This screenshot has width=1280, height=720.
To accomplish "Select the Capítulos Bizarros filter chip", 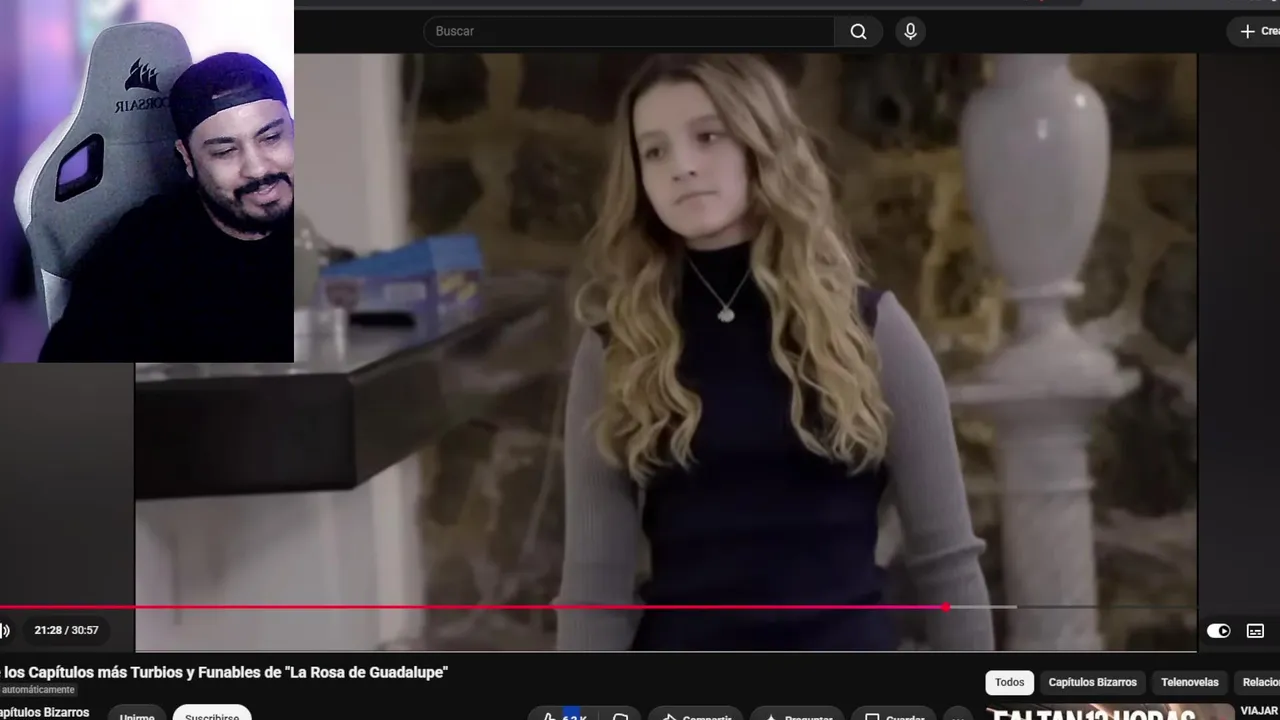I will (x=1092, y=682).
